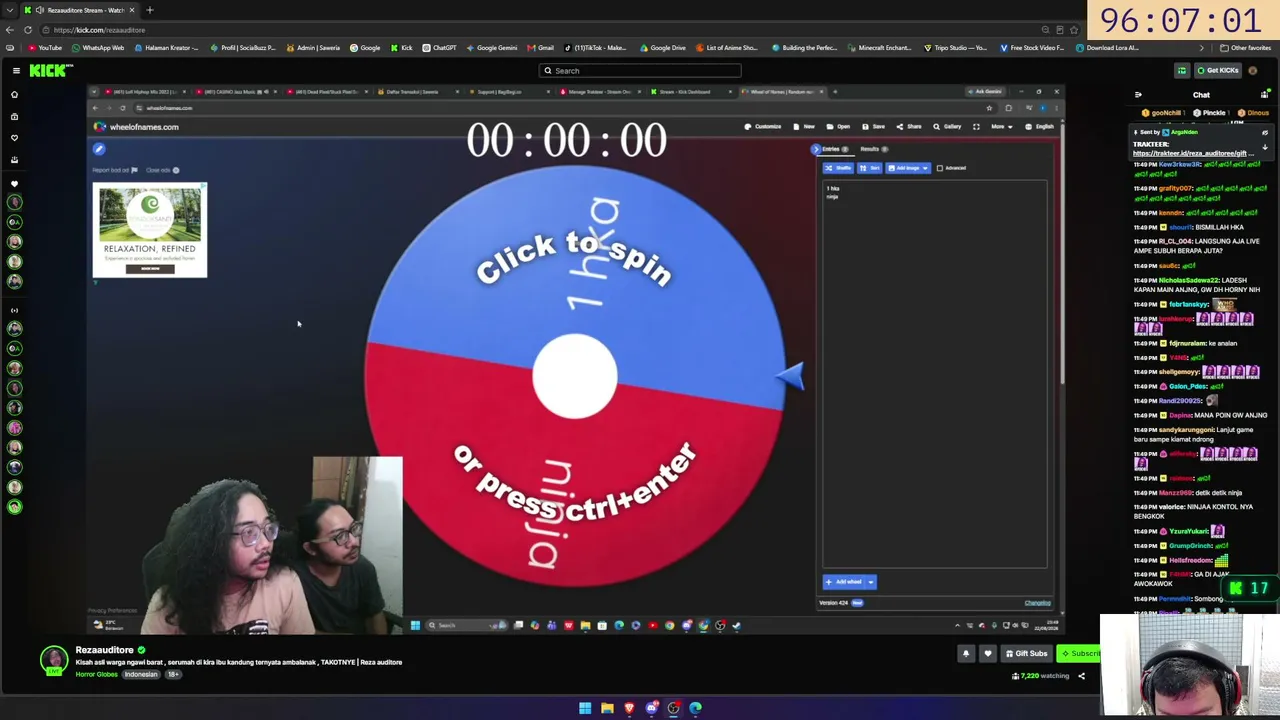
Task: Open the Changelog link
Action: 1037,603
